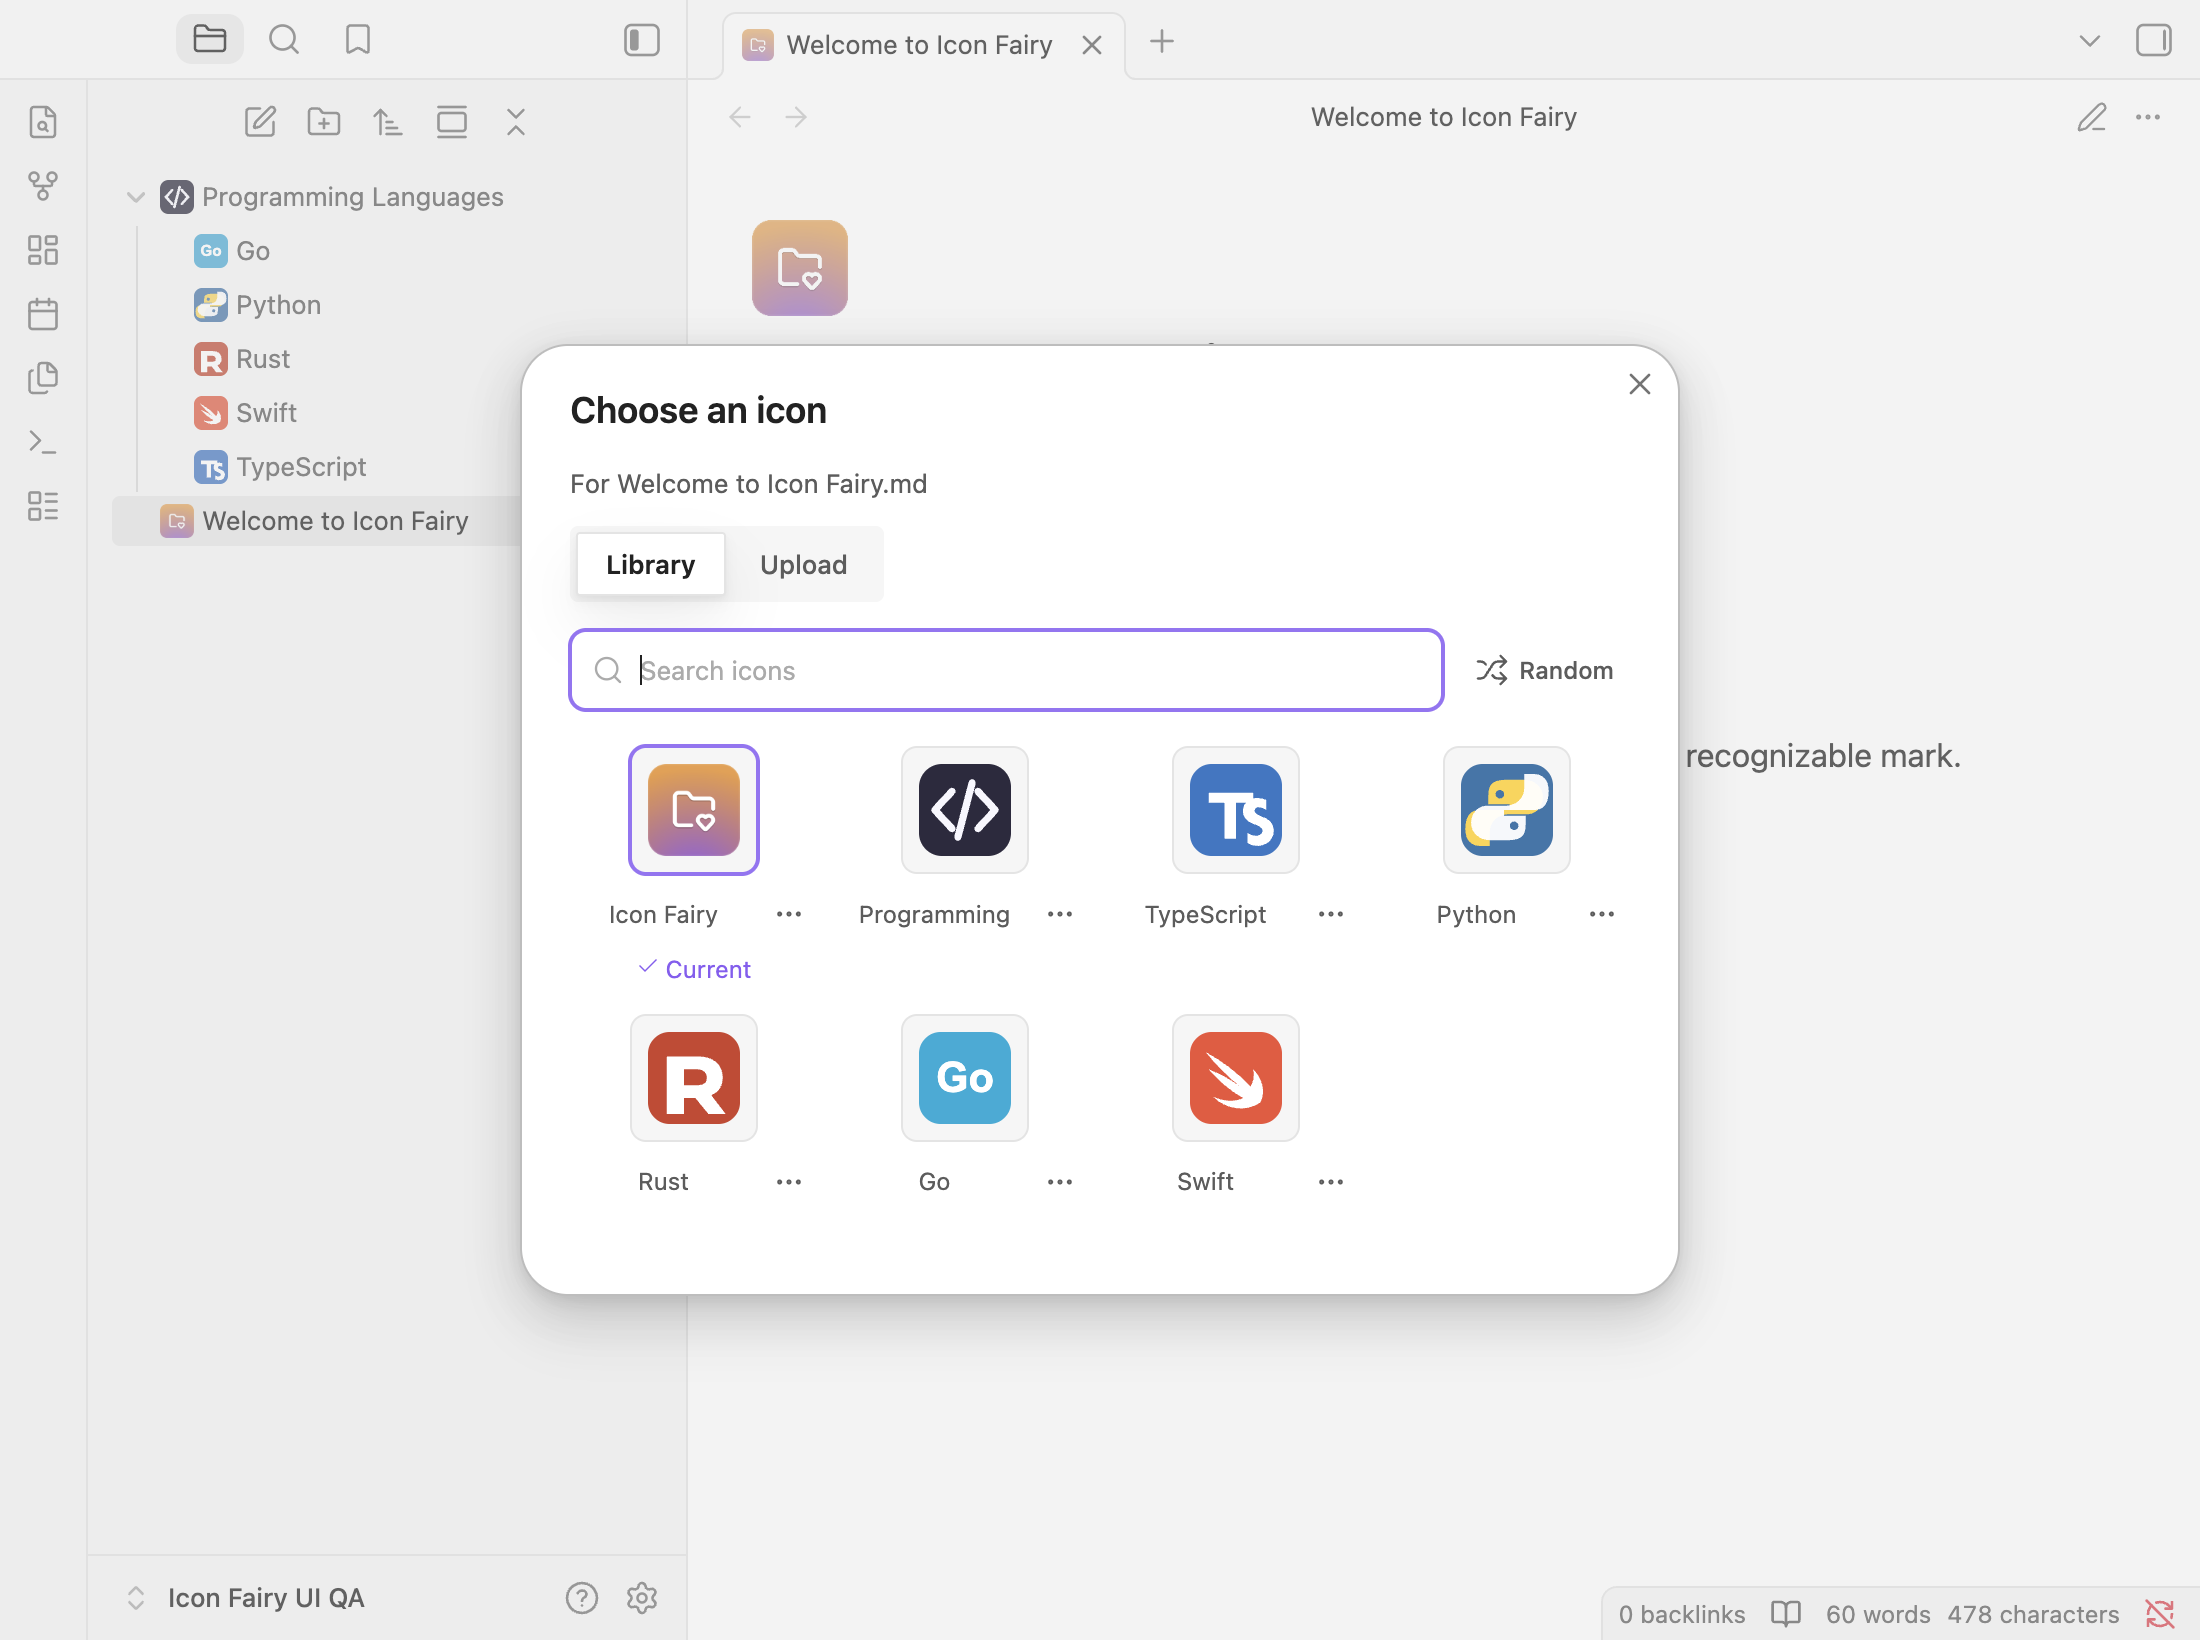Open vault settings gear icon

(x=642, y=1598)
